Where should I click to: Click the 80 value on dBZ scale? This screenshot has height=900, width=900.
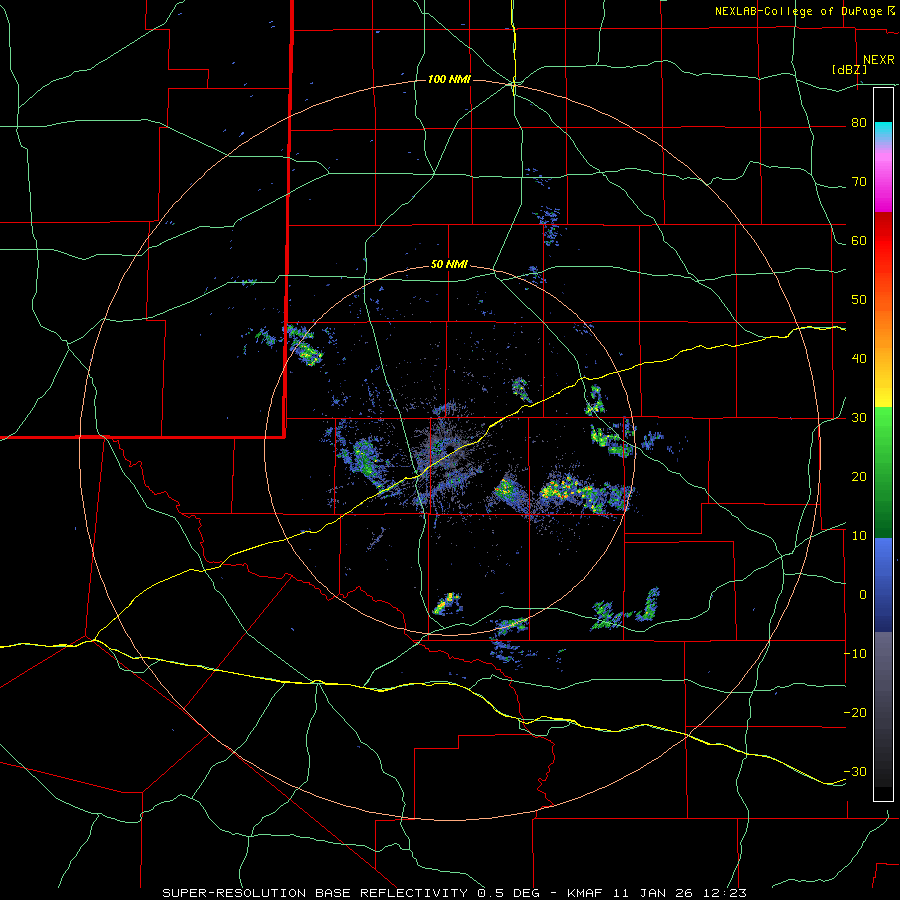click(x=859, y=123)
